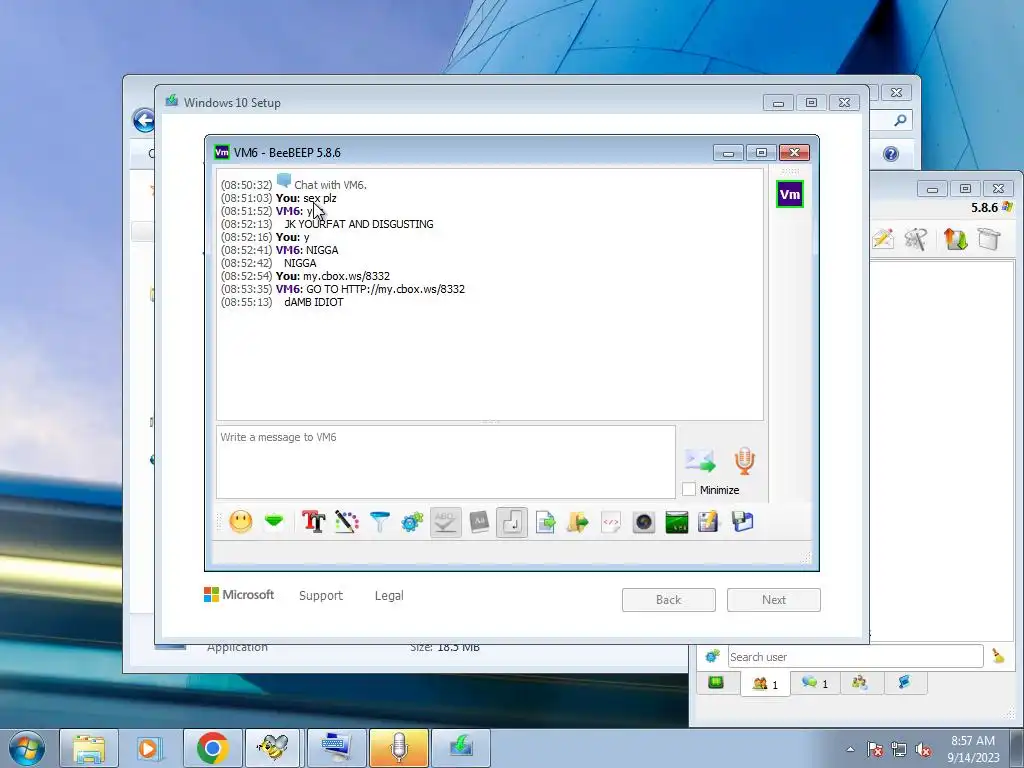Image resolution: width=1024 pixels, height=768 pixels.
Task: Toggle the dictionary word completer book icon
Action: coord(479,522)
